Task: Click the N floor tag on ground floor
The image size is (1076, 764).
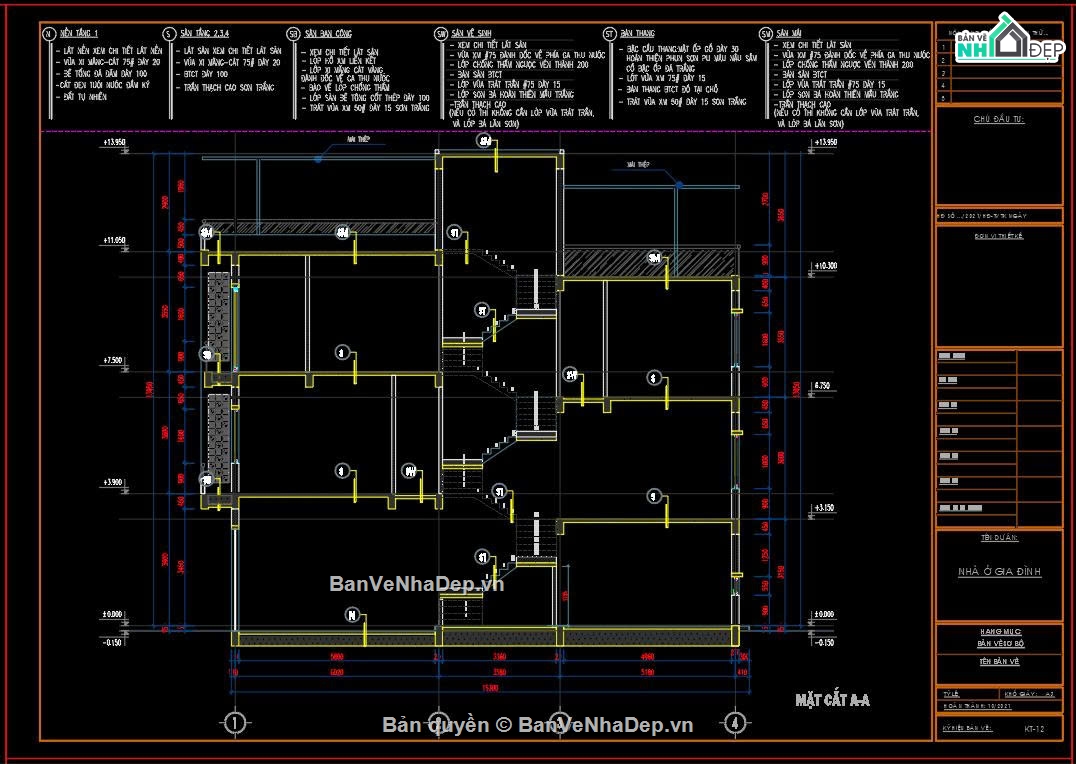Action: pos(351,615)
